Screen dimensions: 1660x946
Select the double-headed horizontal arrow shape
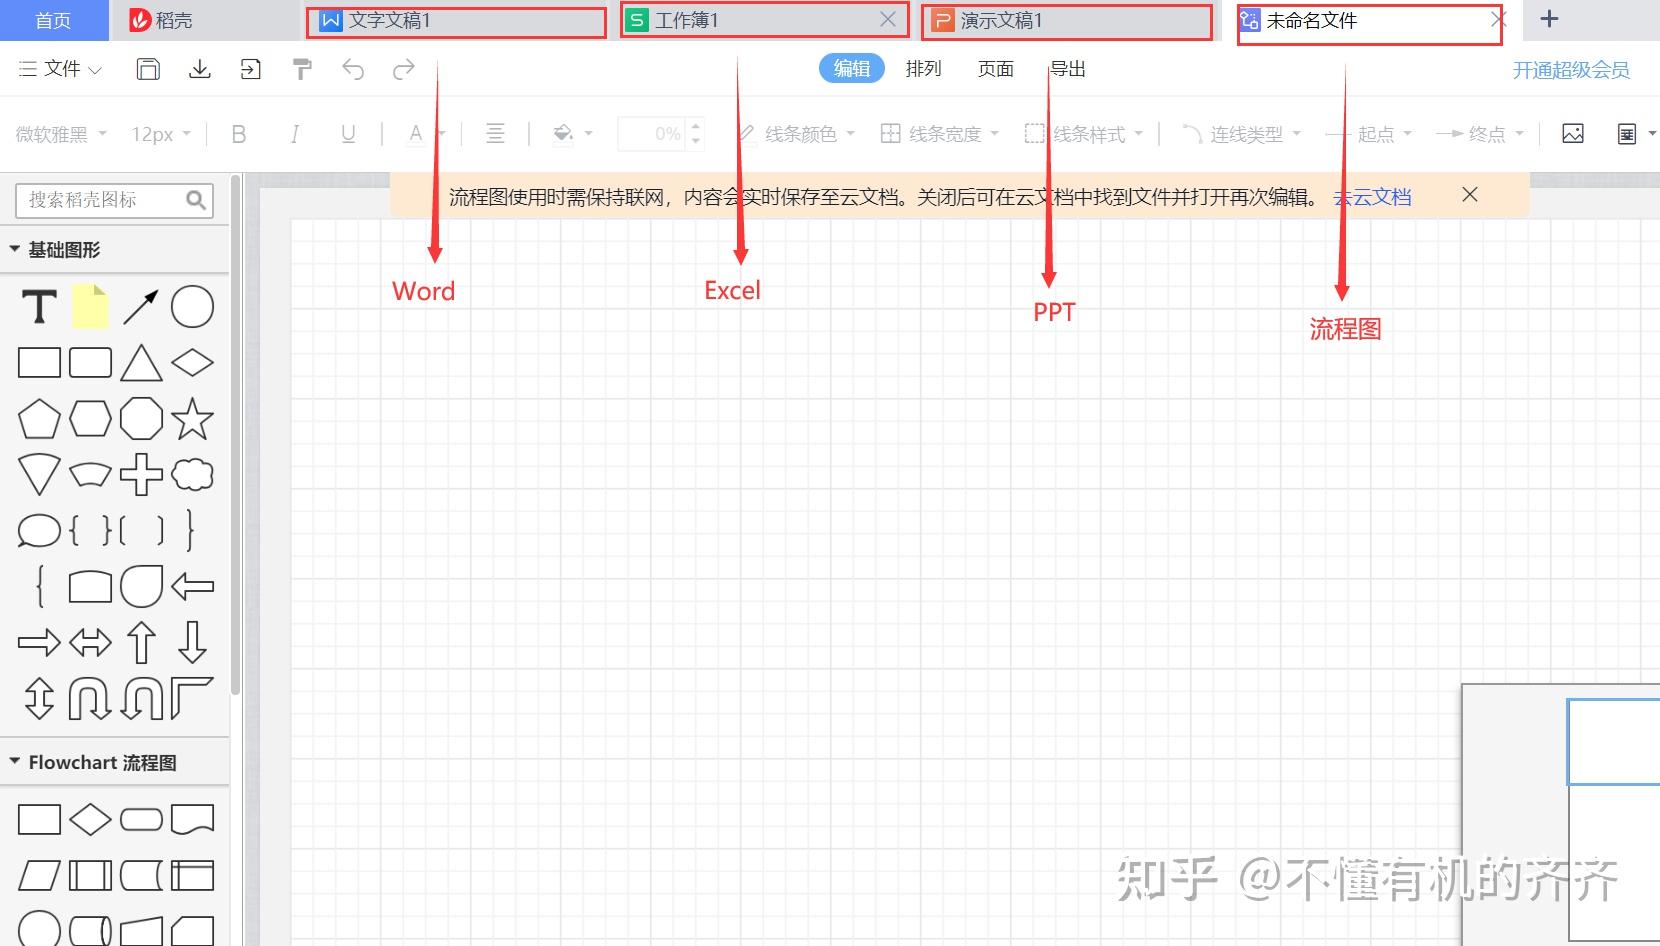coord(90,643)
